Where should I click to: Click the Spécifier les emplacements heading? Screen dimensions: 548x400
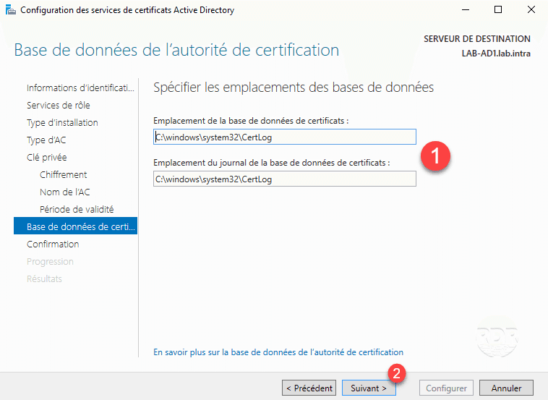[x=294, y=87]
